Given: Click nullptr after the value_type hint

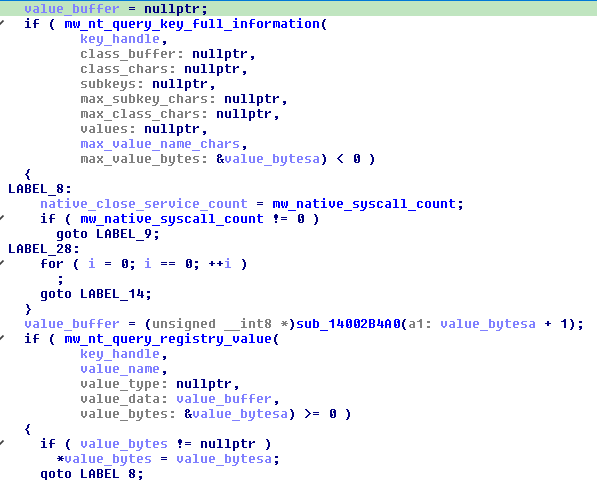Looking at the screenshot, I should click(x=204, y=384).
